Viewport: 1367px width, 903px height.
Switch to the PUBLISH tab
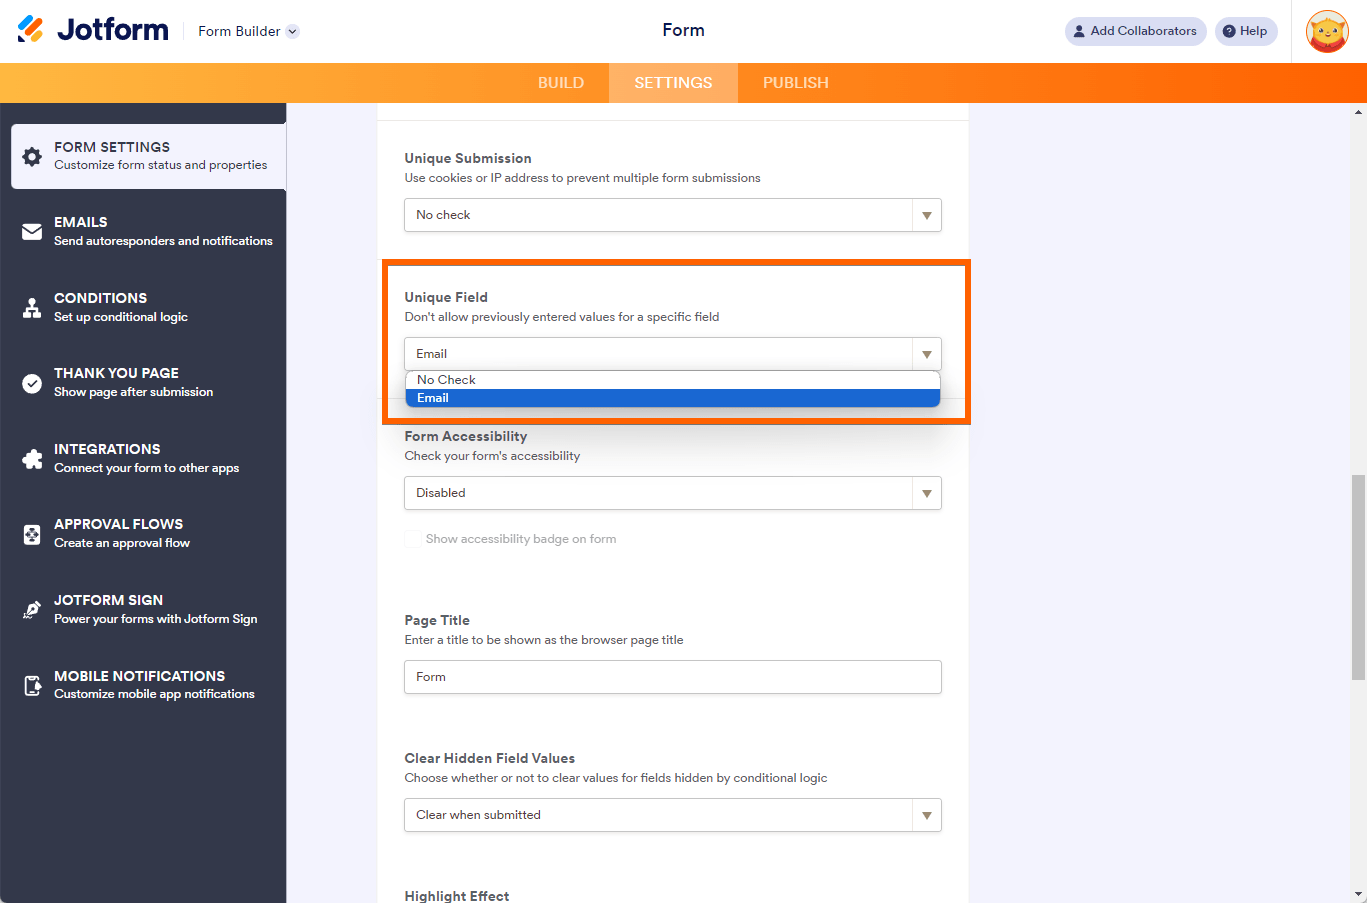795,83
